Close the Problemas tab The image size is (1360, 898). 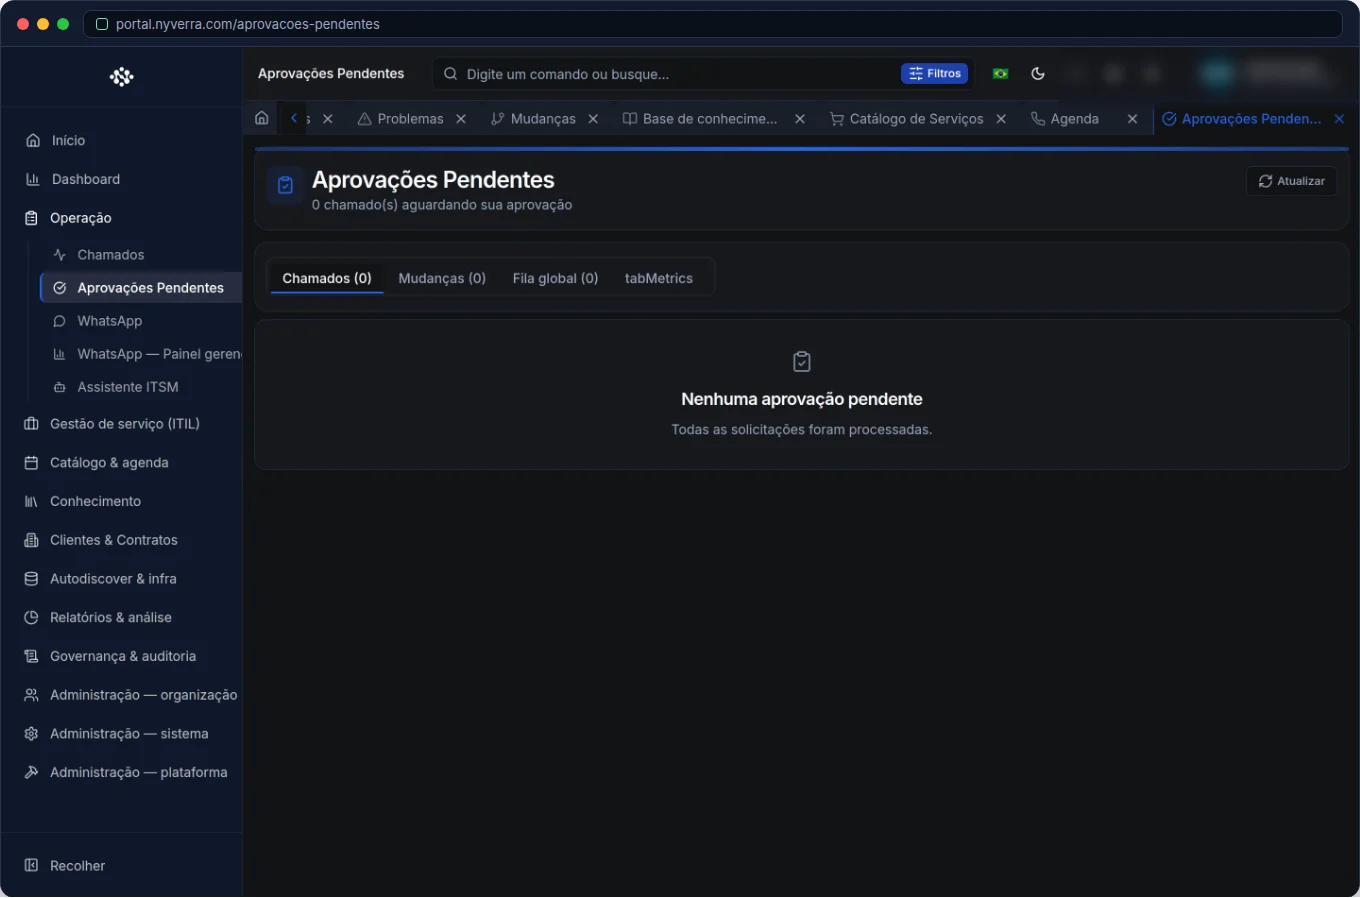461,119
